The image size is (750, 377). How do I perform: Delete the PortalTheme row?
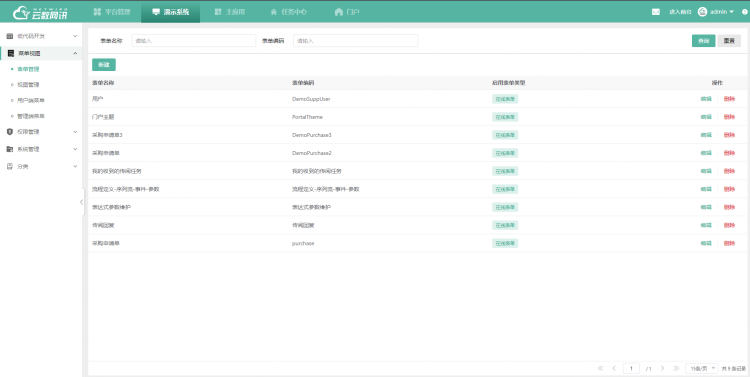point(729,117)
